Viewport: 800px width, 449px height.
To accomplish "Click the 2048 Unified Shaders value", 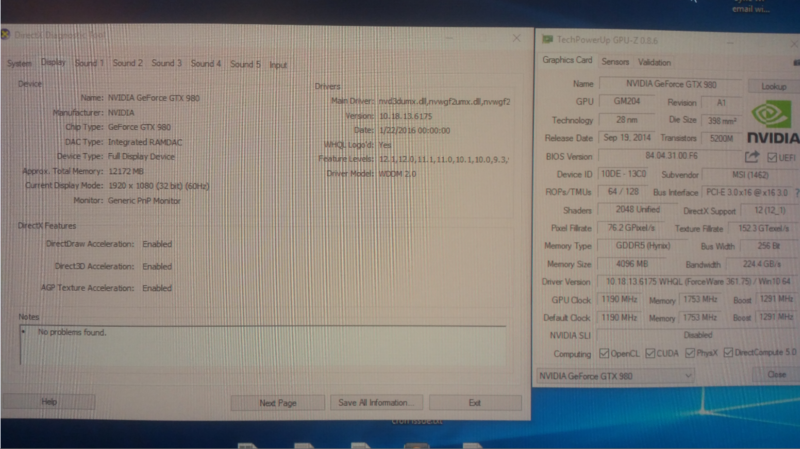I will [x=637, y=210].
